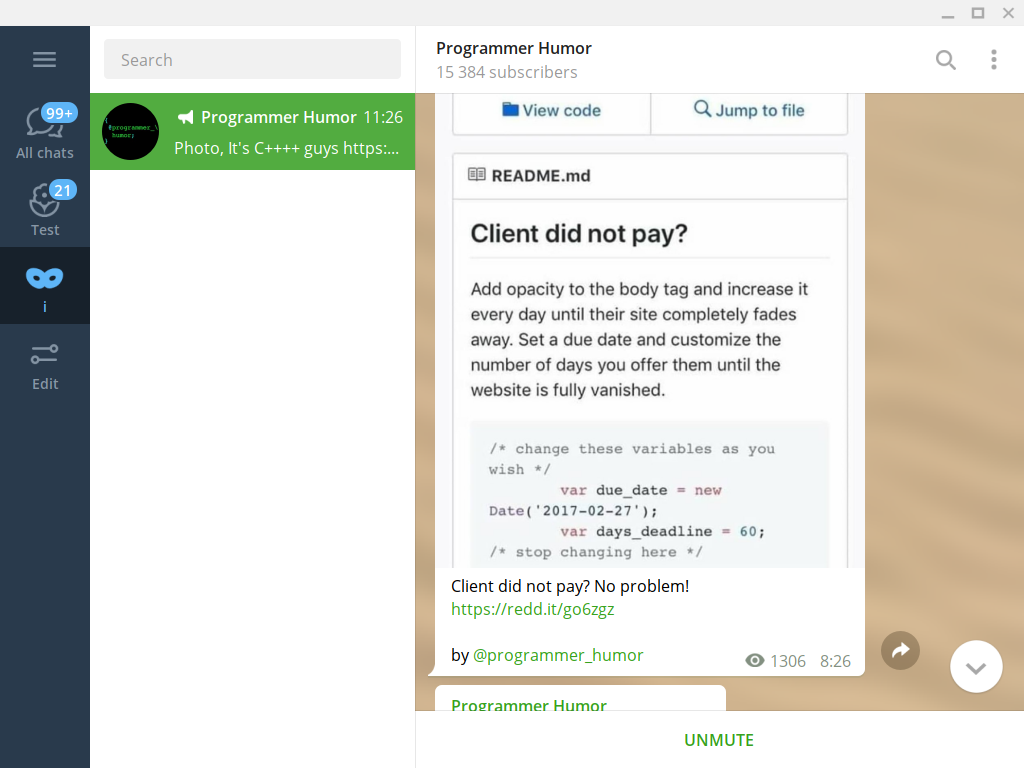Click the views eye icon near 1306
The image size is (1024, 768).
(754, 661)
